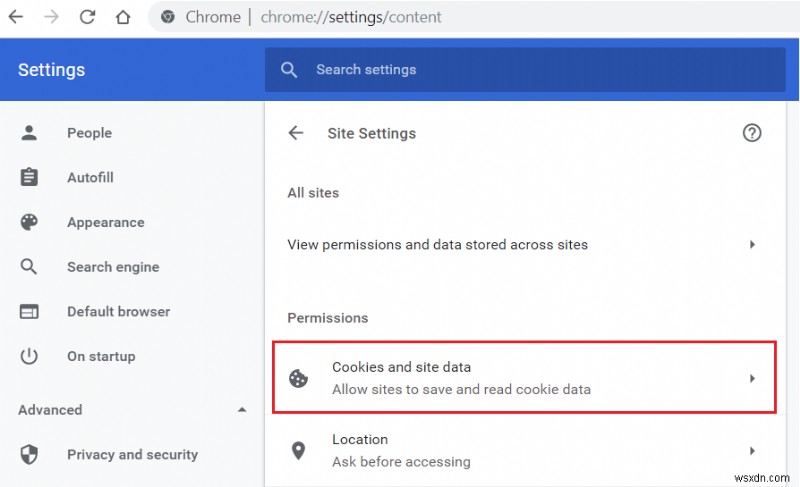Select Autofill in the sidebar

coord(90,178)
